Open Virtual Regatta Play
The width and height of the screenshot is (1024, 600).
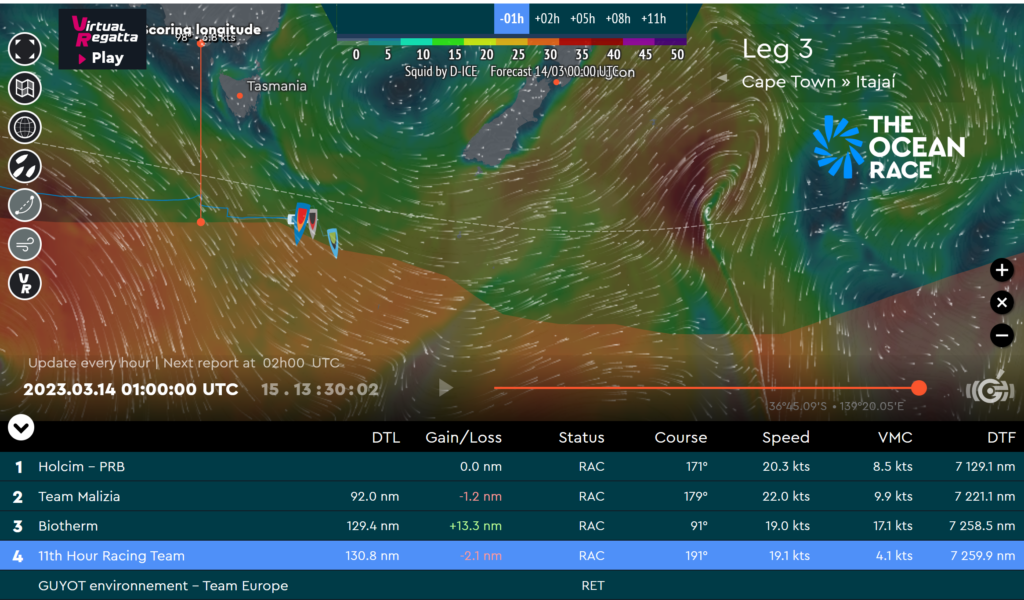(x=103, y=40)
